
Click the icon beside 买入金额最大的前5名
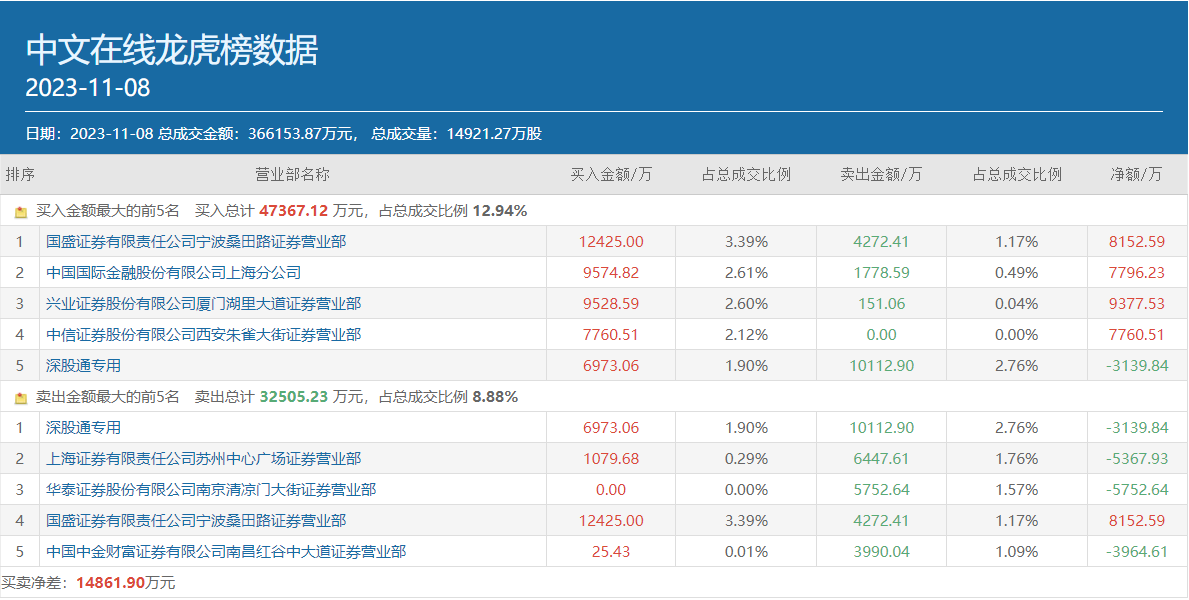(x=21, y=212)
